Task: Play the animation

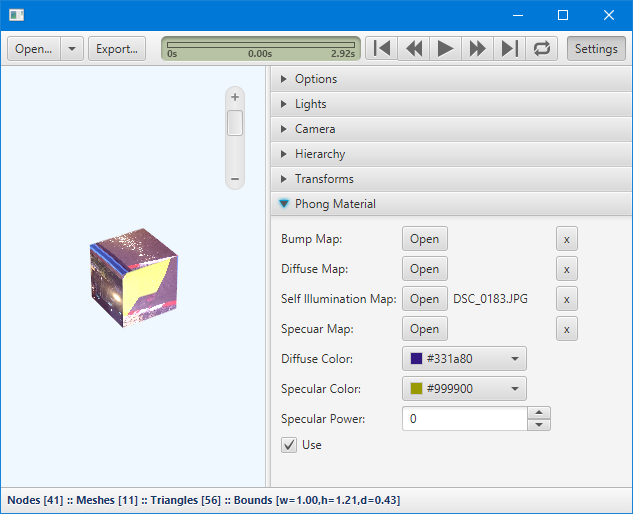Action: click(x=445, y=49)
